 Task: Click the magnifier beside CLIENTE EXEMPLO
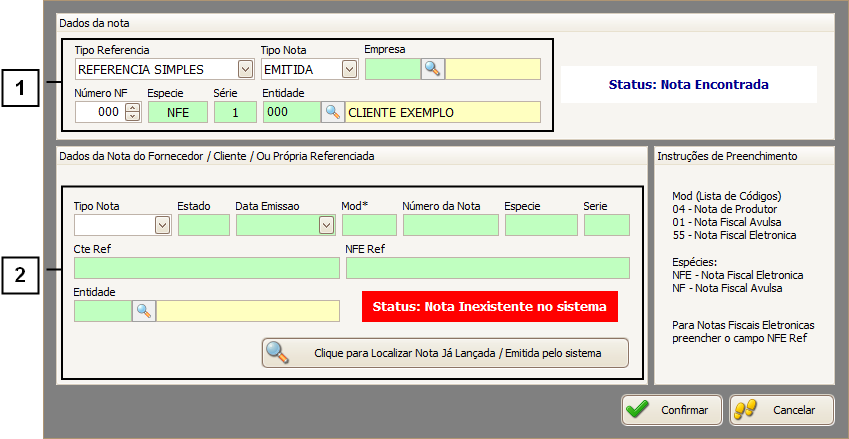point(332,112)
